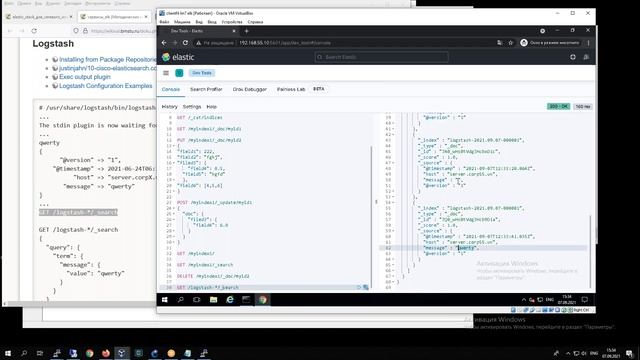Viewport: 640px width, 360px height.
Task: Open VirtualBox Машина menu
Action: [182, 22]
